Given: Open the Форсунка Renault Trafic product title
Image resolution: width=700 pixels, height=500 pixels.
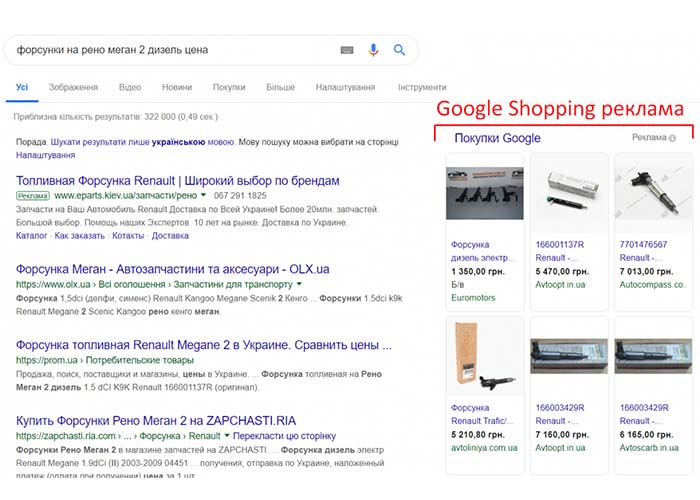Looking at the screenshot, I should coord(482,414).
